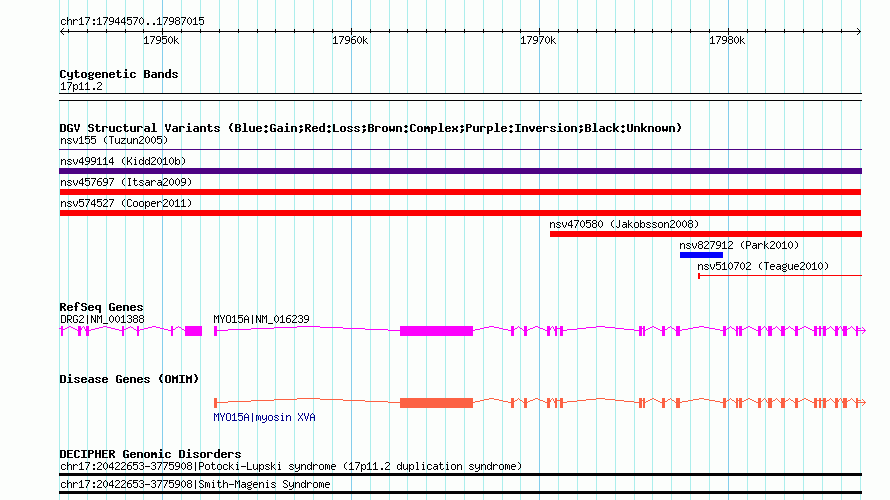Click the black Potocki-Lupski syndrome bar
Viewport: 890px width, 500px height.
tap(460, 474)
